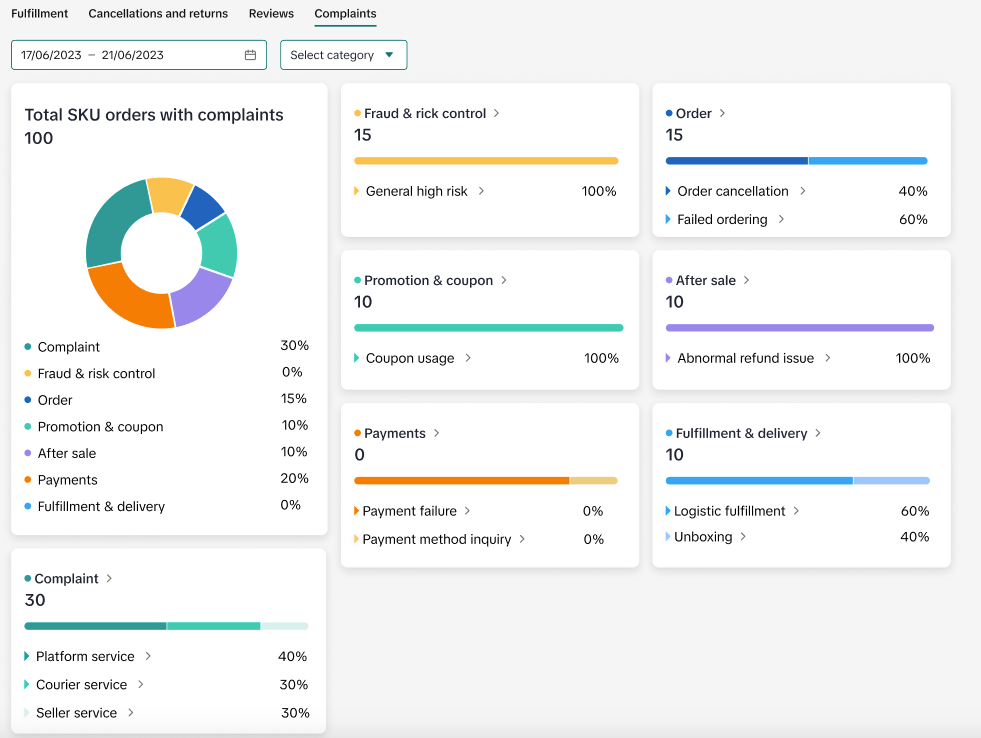Open the Failed ordering details link
Screen dimensions: 981x738
[782, 219]
